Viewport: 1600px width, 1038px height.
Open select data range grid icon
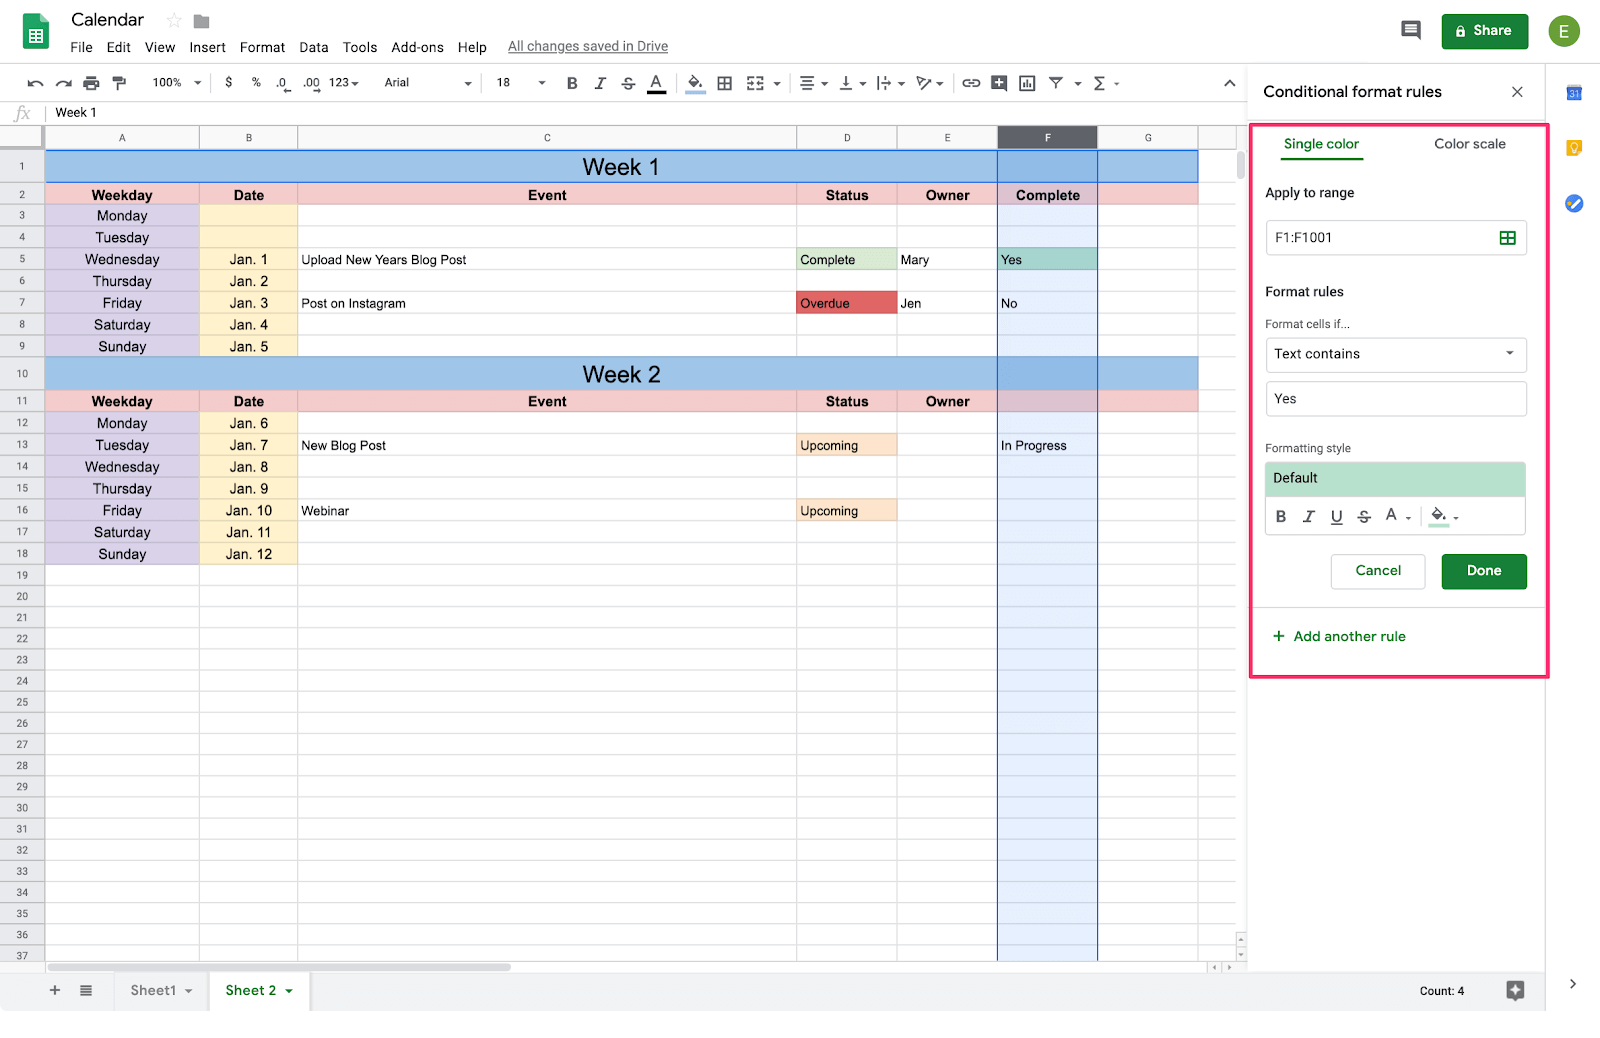click(x=1508, y=238)
